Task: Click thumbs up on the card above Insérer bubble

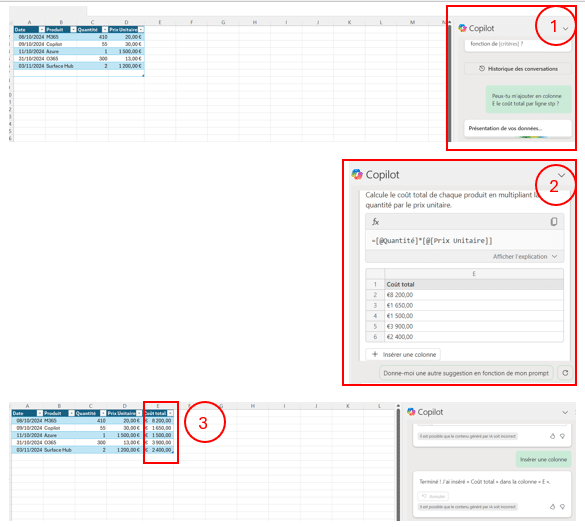Action: click(553, 436)
